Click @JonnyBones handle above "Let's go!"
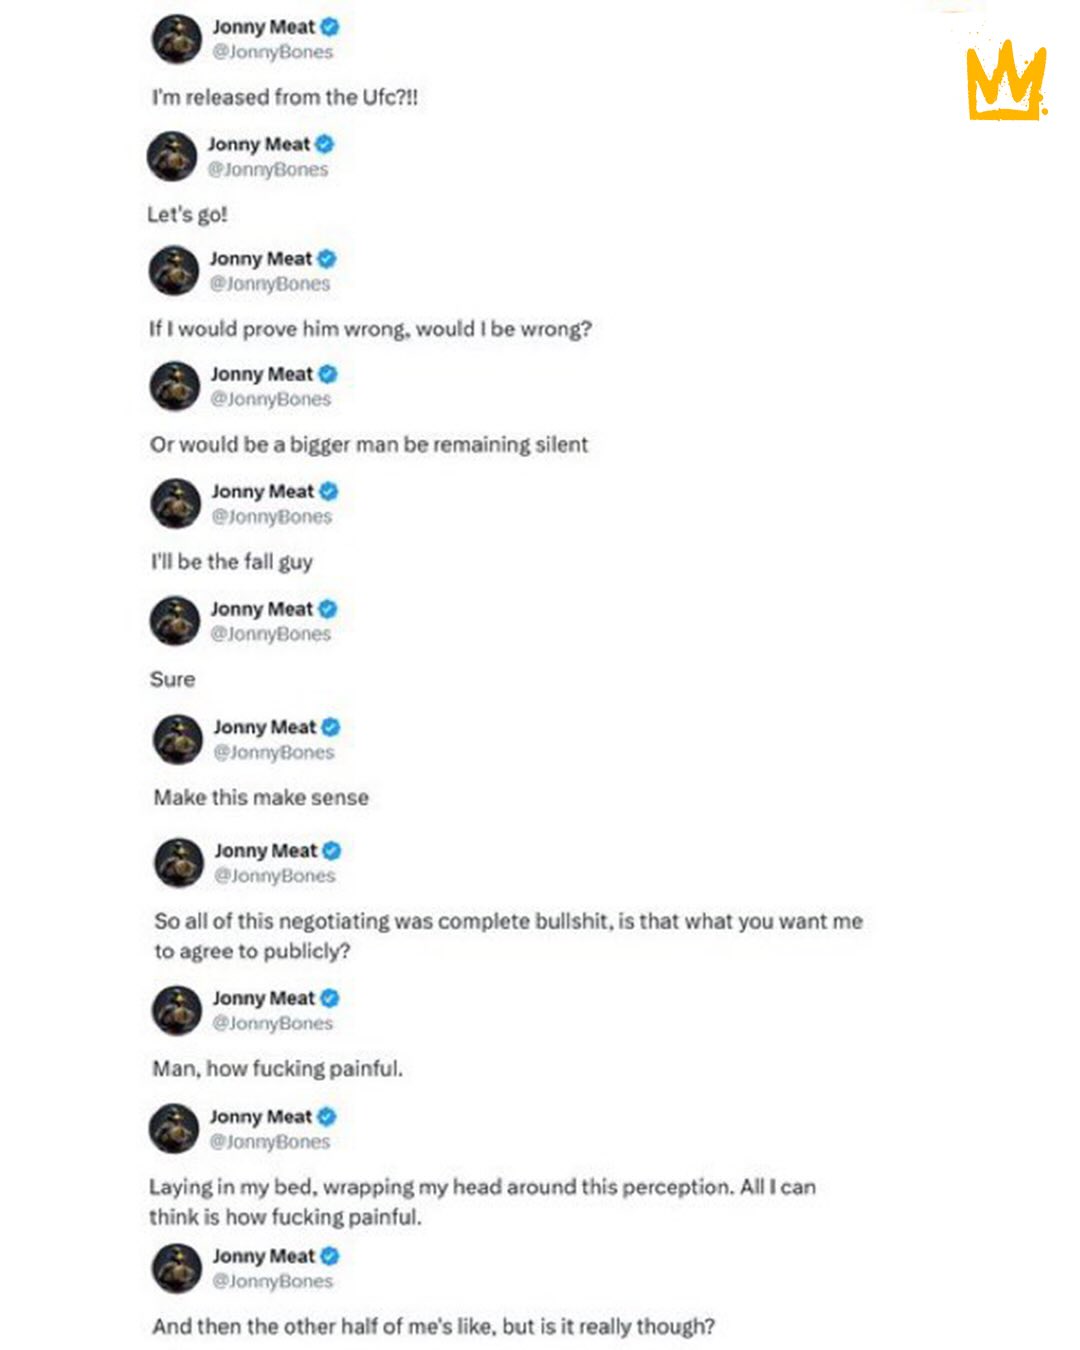This screenshot has height=1350, width=1080. tap(267, 169)
